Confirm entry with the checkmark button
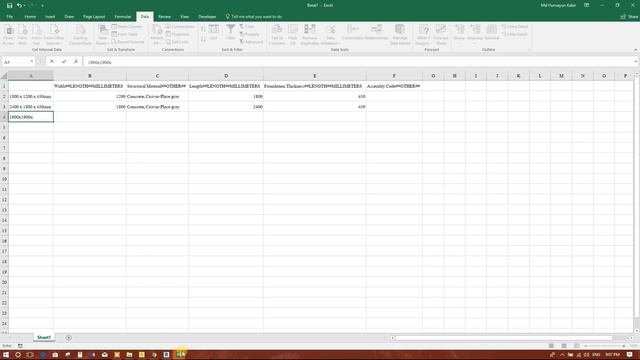The height and width of the screenshot is (360, 640). [64, 62]
